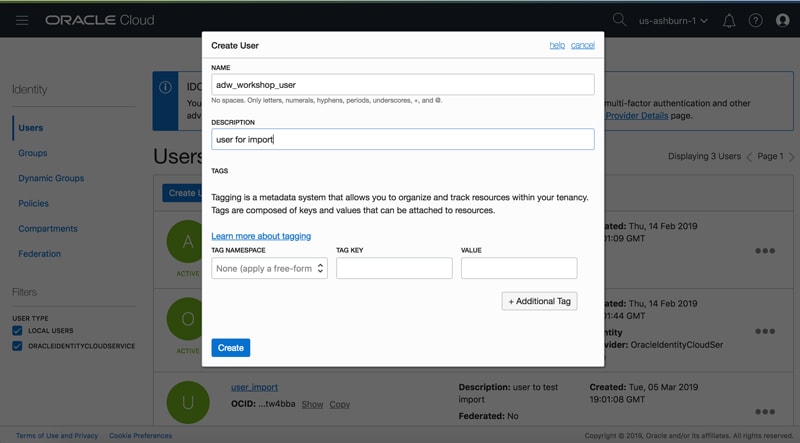800x443 pixels.
Task: Open Dynamic Groups in sidebar
Action: (x=51, y=178)
